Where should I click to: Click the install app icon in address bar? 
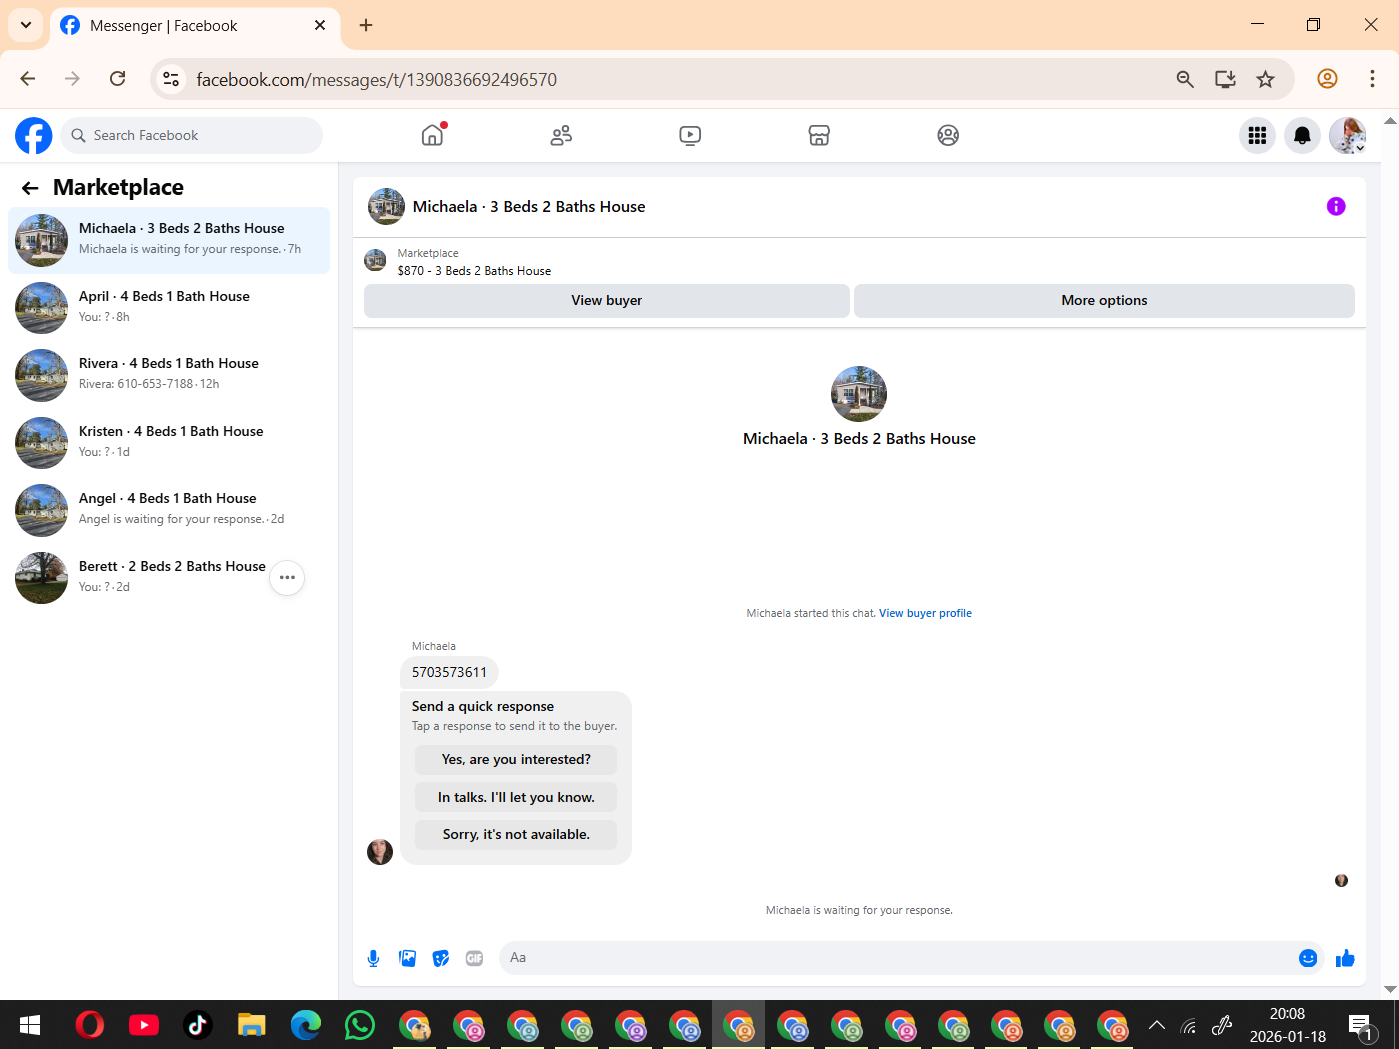point(1225,79)
